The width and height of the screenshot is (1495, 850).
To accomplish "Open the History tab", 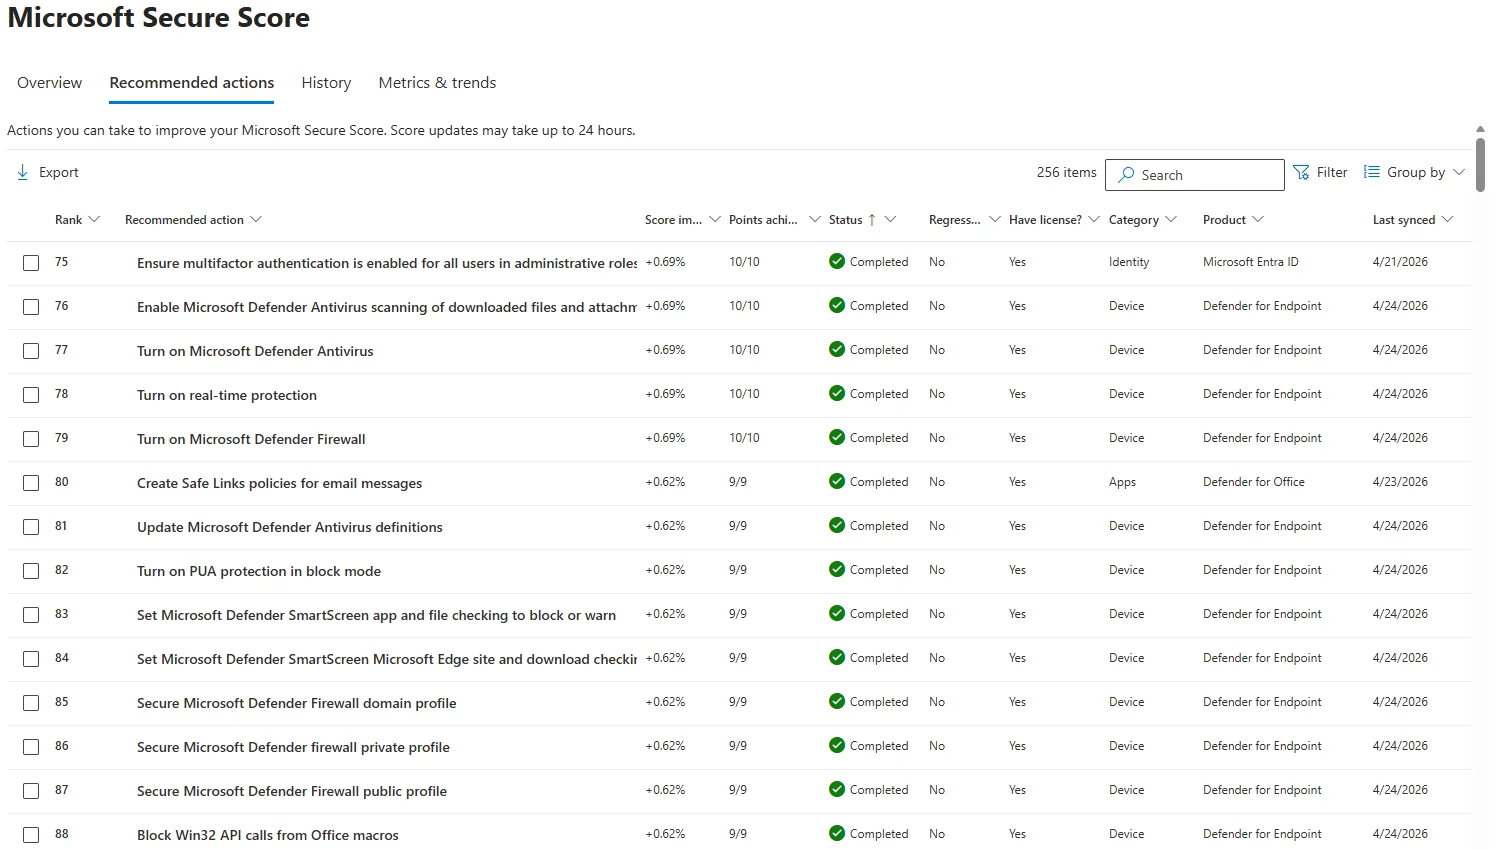I will tap(326, 83).
